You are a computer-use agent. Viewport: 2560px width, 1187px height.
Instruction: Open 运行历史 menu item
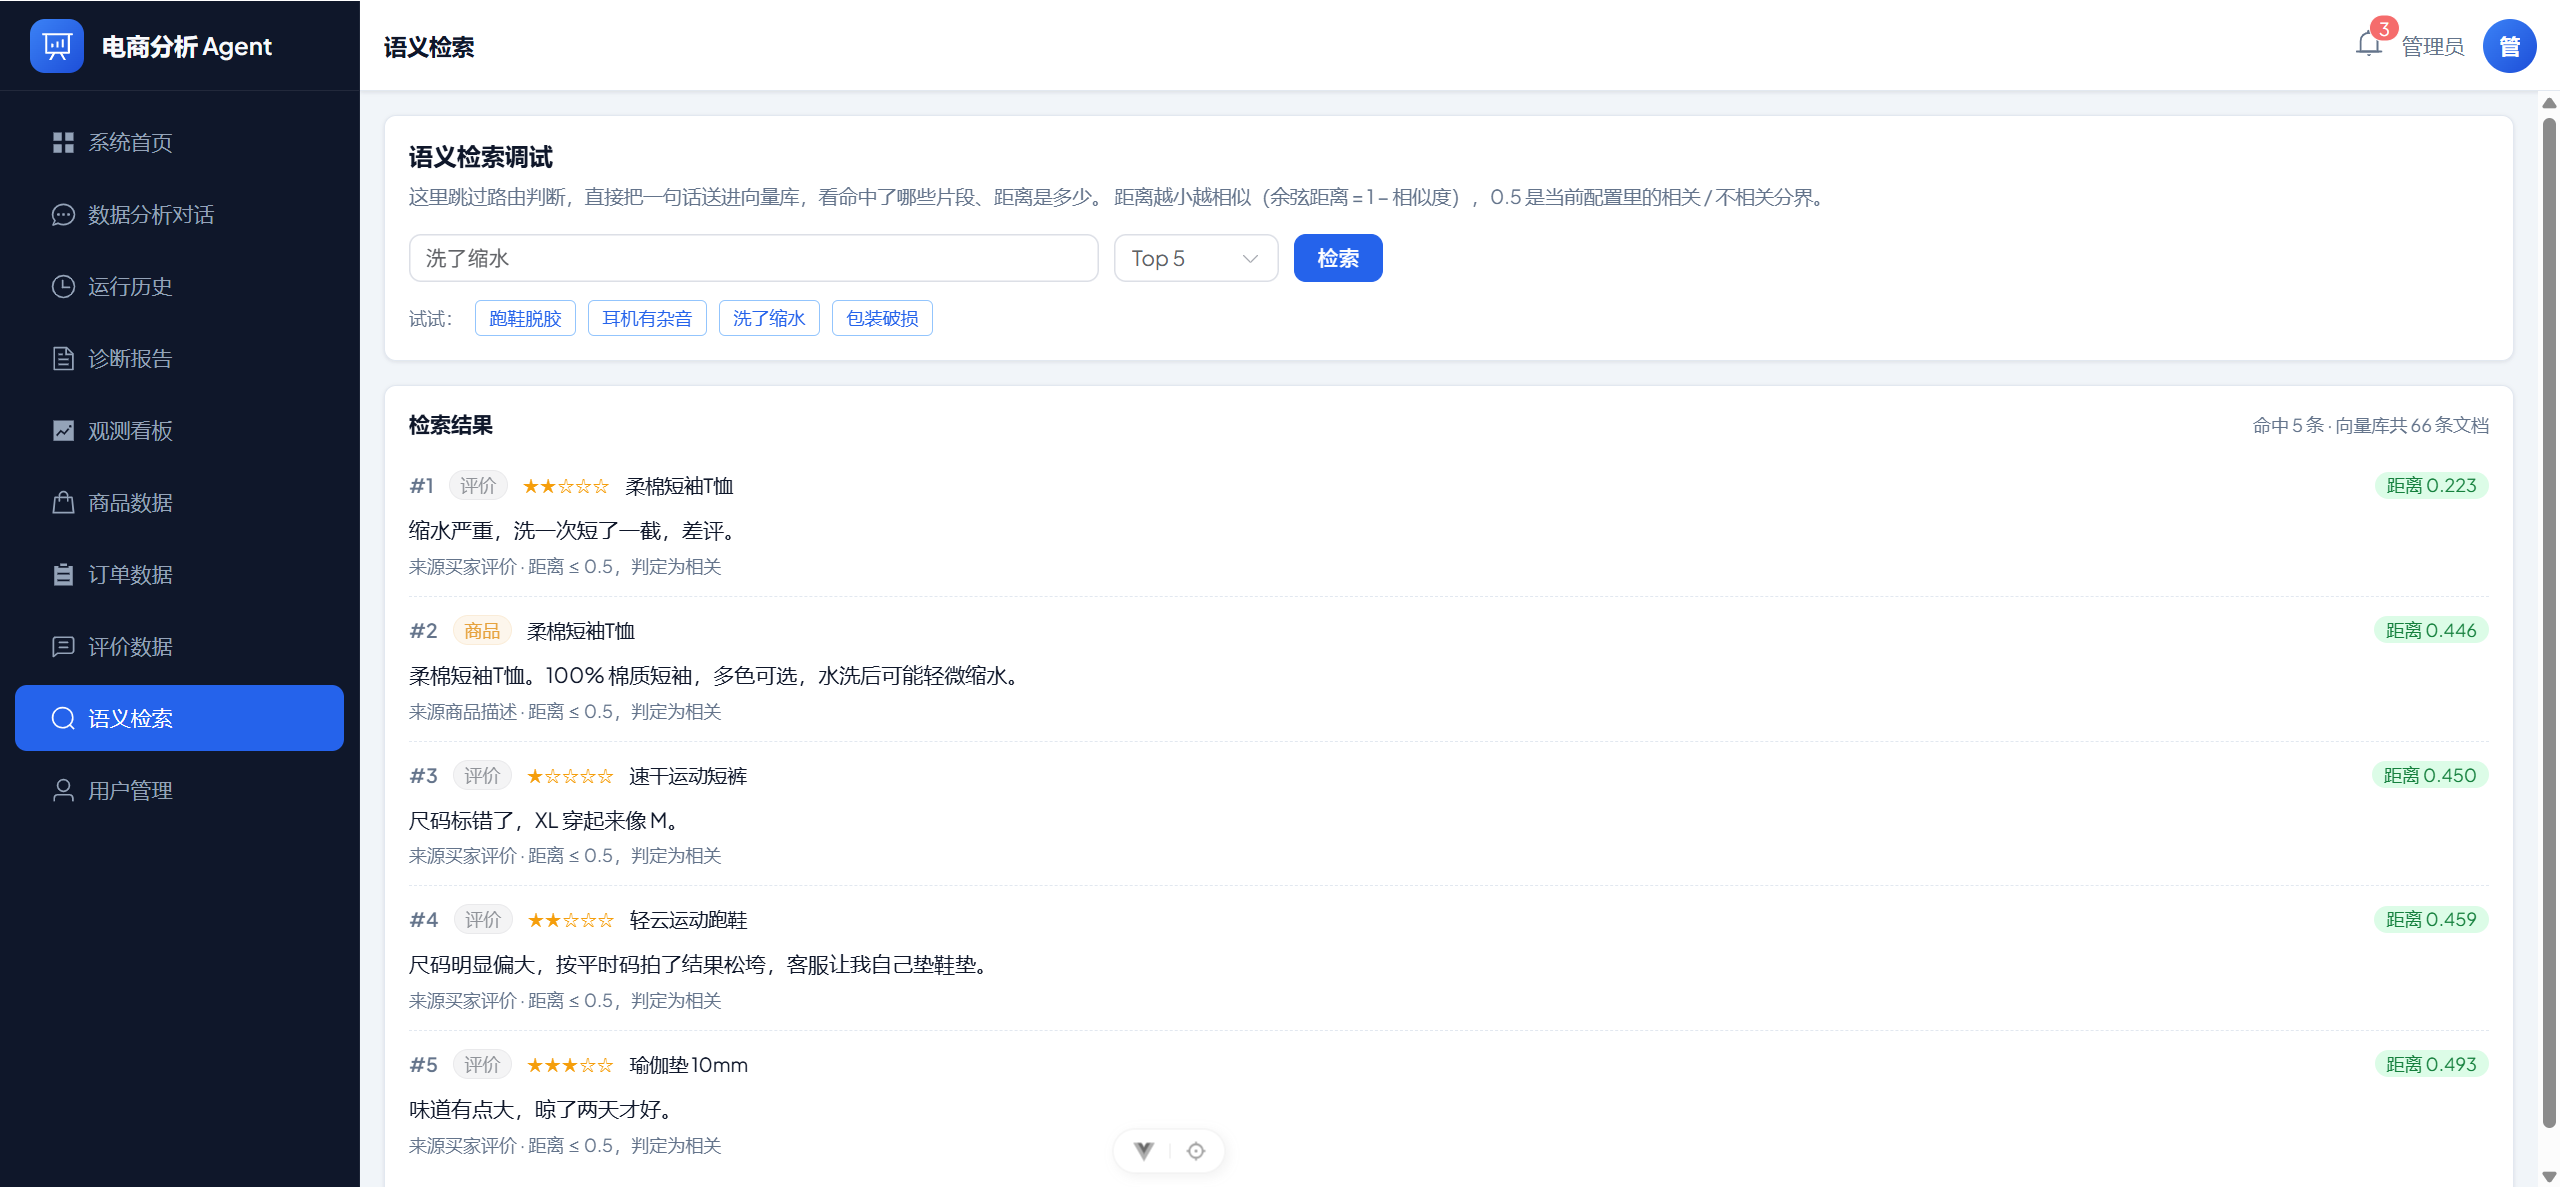(180, 287)
